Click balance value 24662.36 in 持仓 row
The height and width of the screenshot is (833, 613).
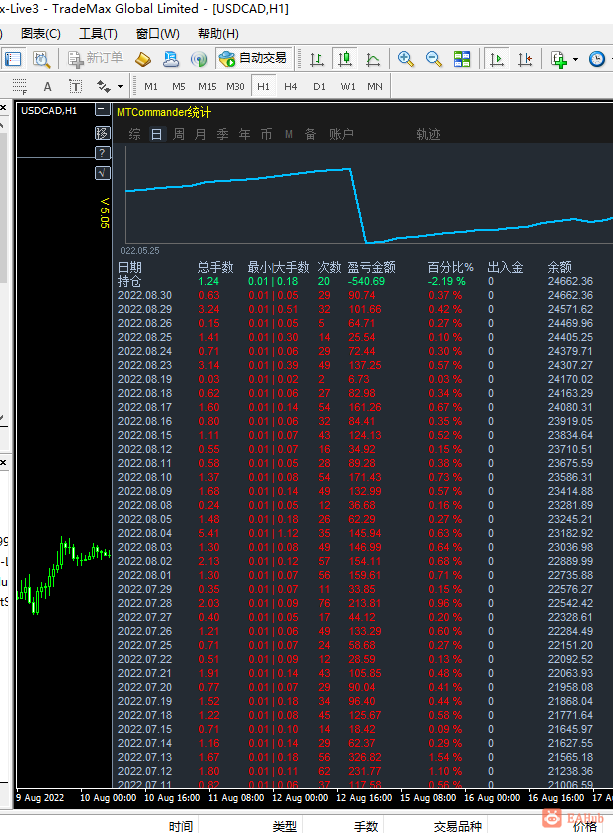(571, 281)
